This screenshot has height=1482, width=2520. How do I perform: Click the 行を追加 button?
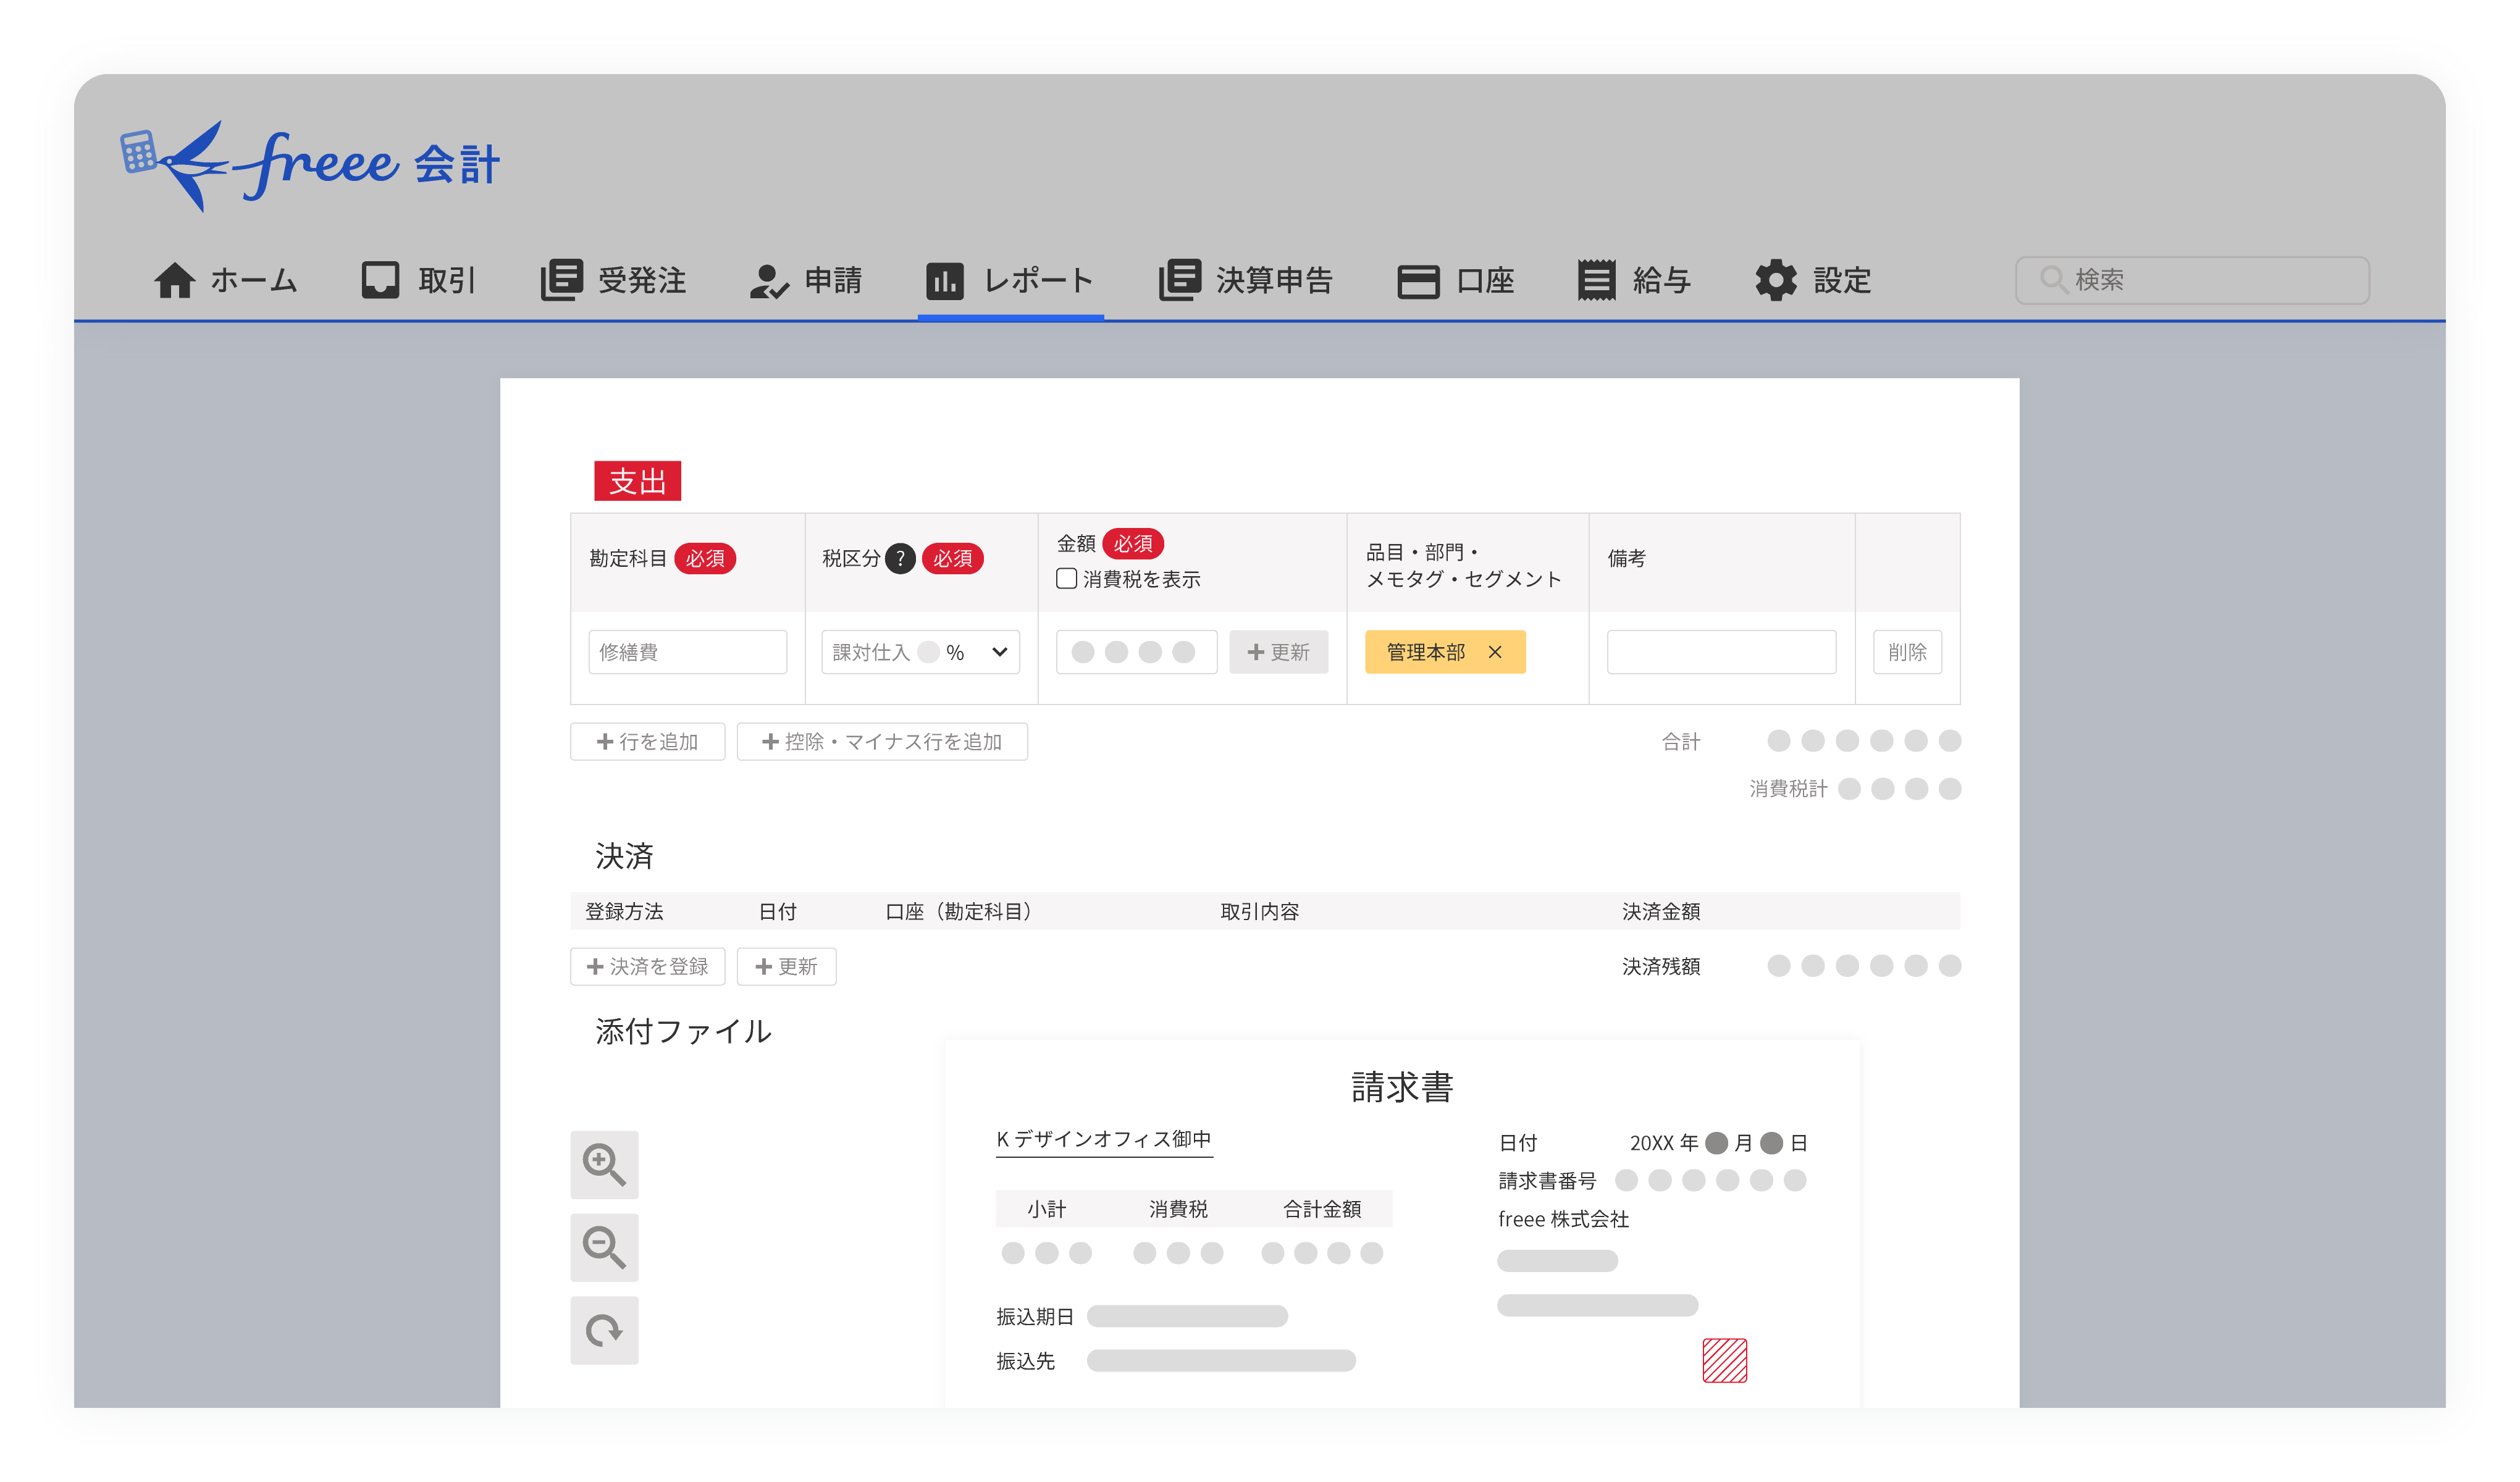tap(647, 742)
